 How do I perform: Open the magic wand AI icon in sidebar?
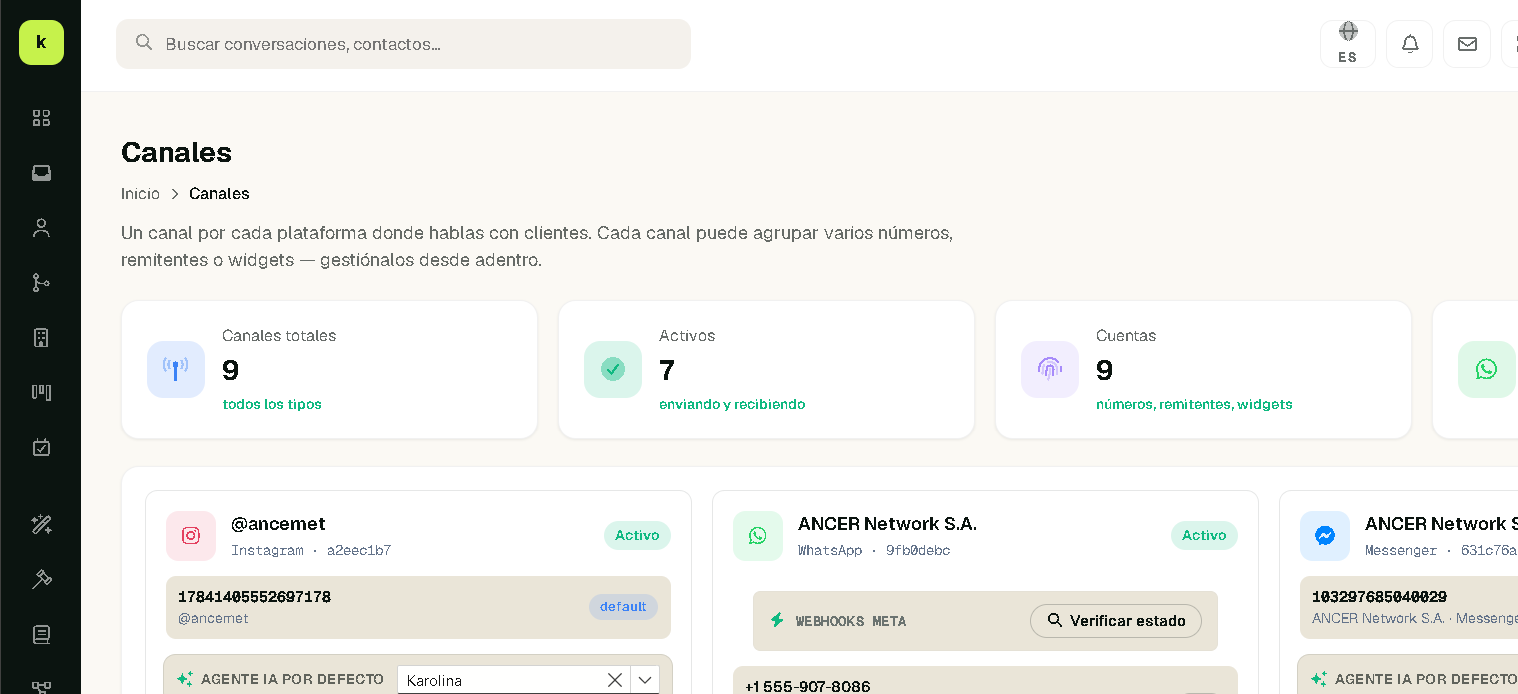41,524
